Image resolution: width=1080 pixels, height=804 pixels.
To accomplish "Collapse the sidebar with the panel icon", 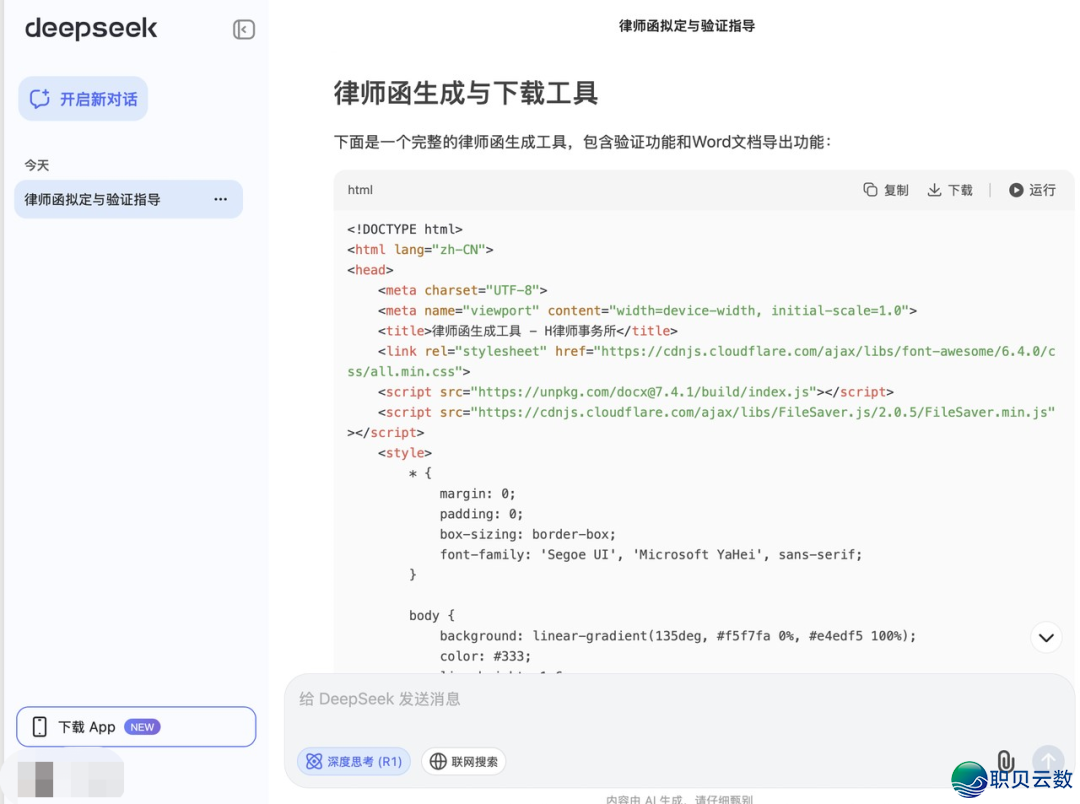I will tap(244, 30).
